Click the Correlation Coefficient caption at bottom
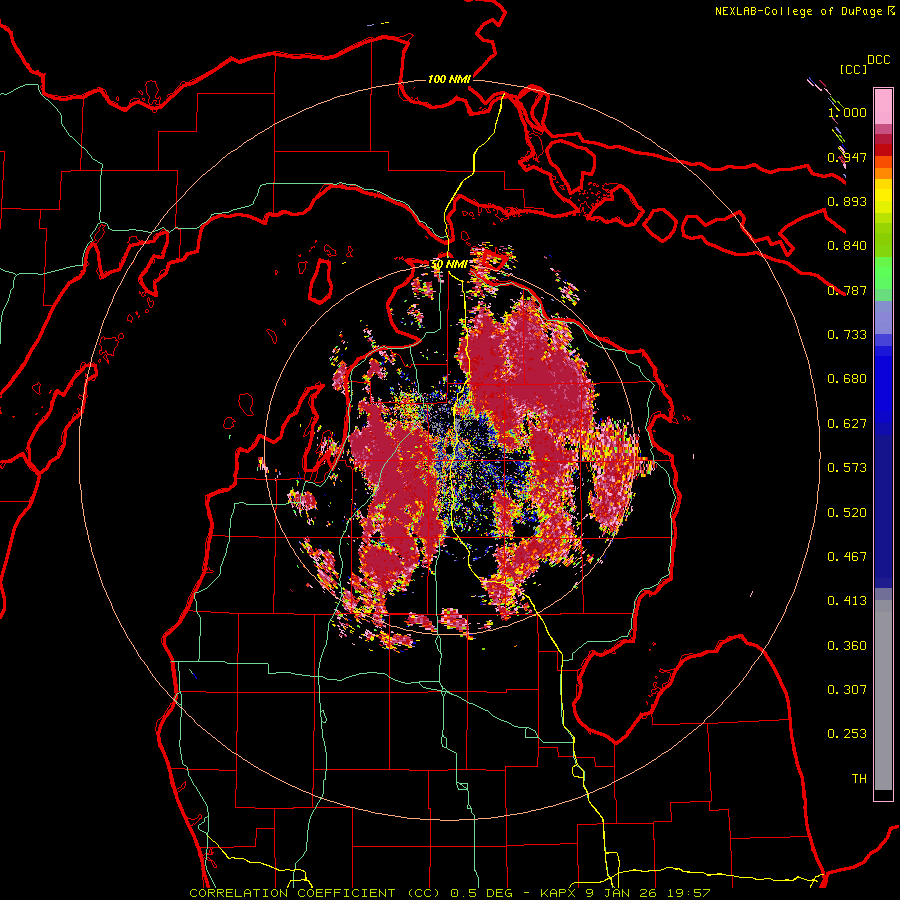This screenshot has width=900, height=900. pyautogui.click(x=450, y=893)
